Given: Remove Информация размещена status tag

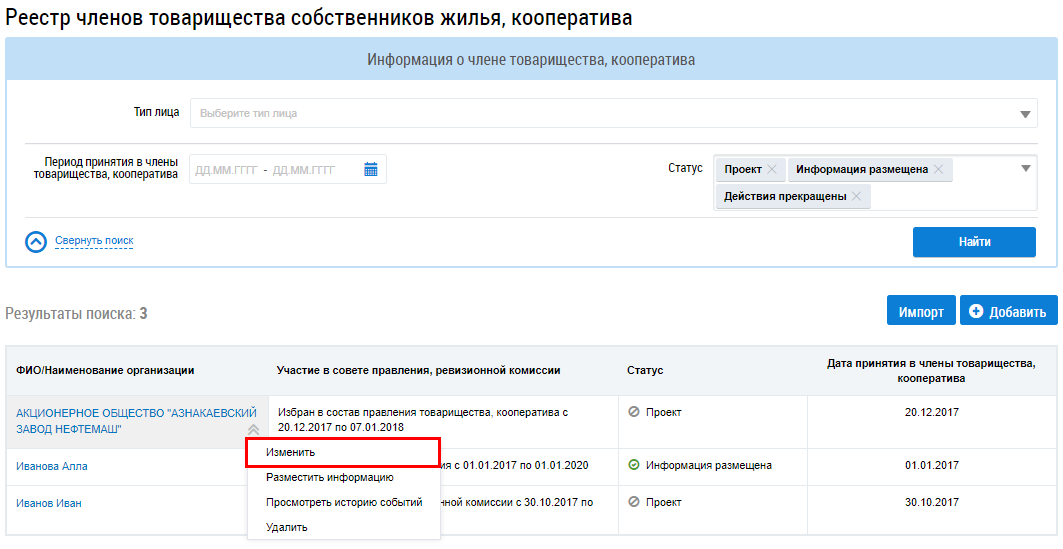Looking at the screenshot, I should (938, 169).
